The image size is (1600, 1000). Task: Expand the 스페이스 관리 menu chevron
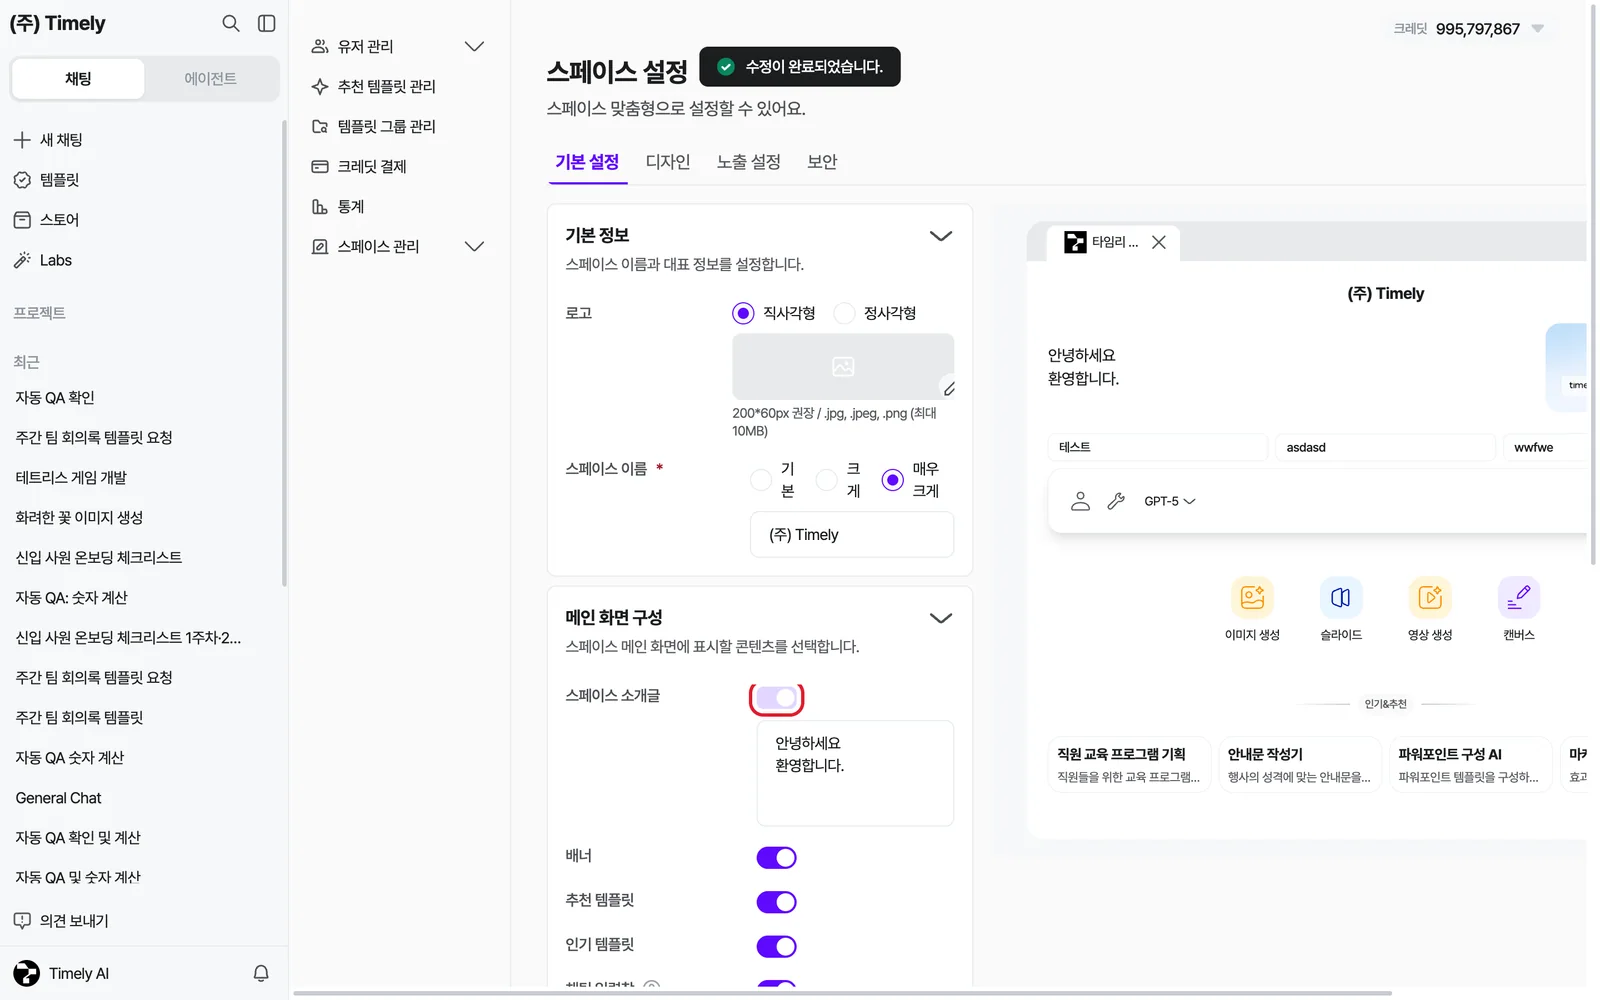(x=475, y=246)
